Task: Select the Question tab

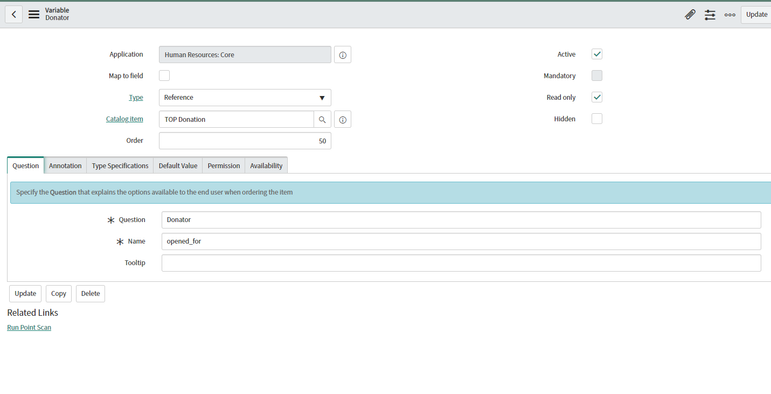Action: pyautogui.click(x=26, y=165)
